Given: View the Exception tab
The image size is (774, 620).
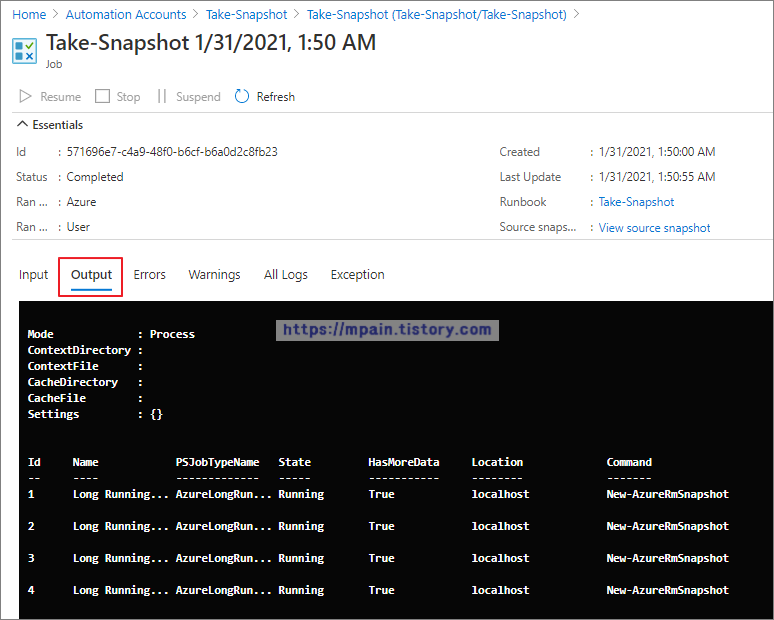Looking at the screenshot, I should click(x=357, y=274).
